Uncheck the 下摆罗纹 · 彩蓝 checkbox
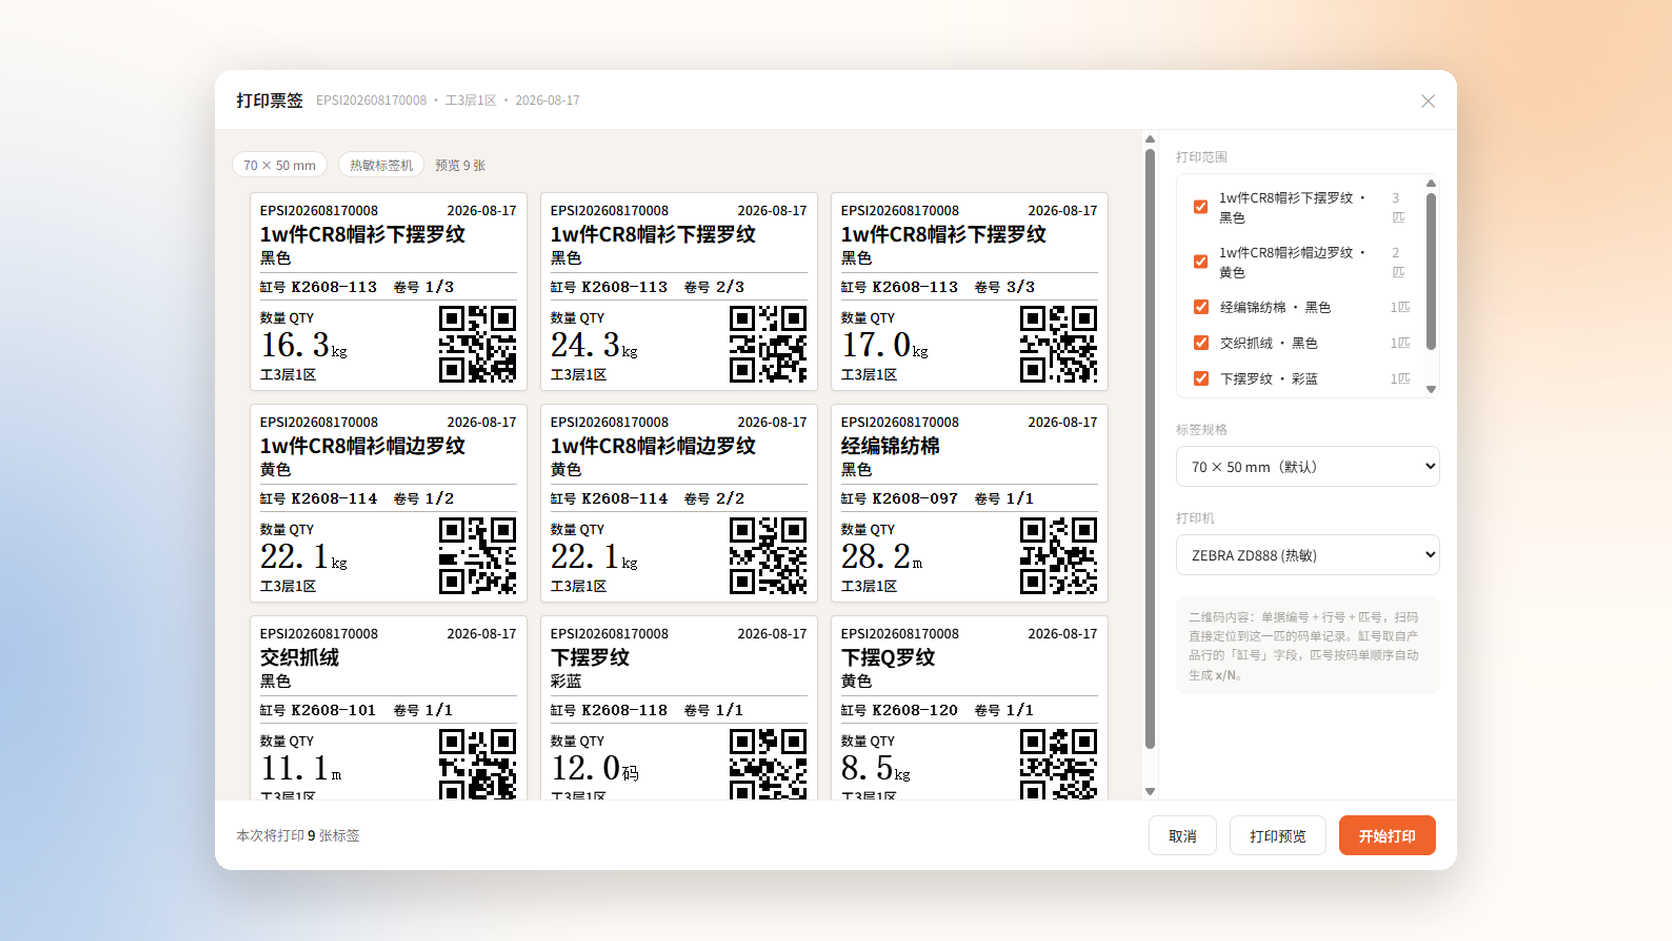 click(x=1201, y=379)
